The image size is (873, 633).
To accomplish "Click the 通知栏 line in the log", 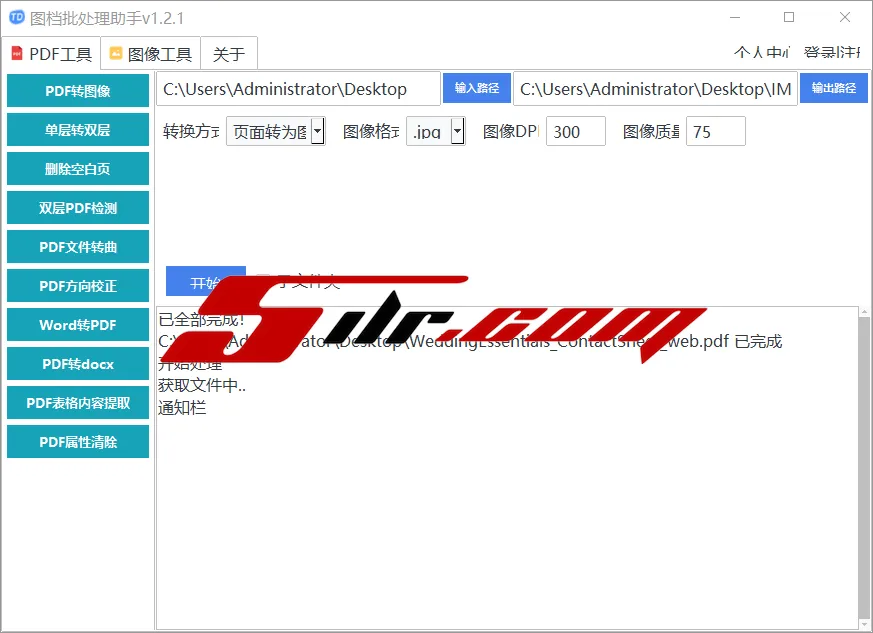I will point(182,408).
